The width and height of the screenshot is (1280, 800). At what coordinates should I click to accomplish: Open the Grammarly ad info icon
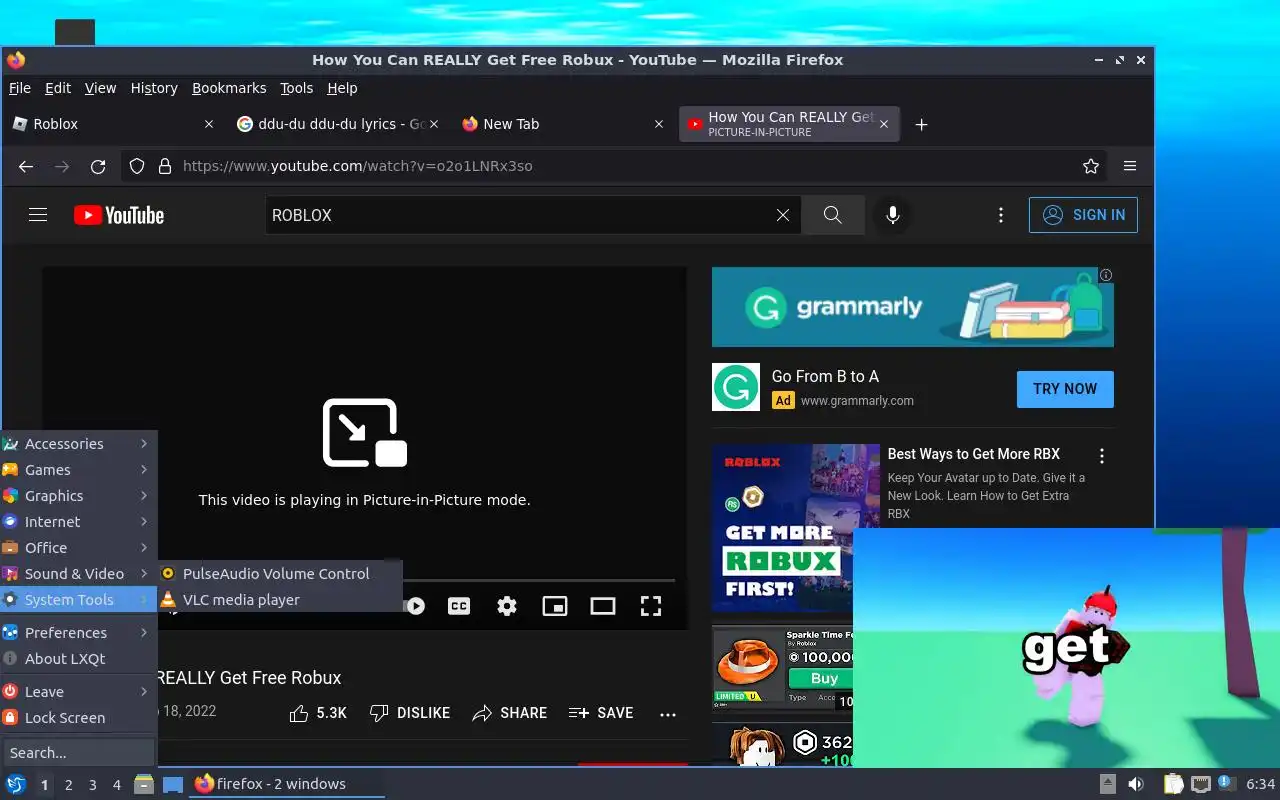1106,275
